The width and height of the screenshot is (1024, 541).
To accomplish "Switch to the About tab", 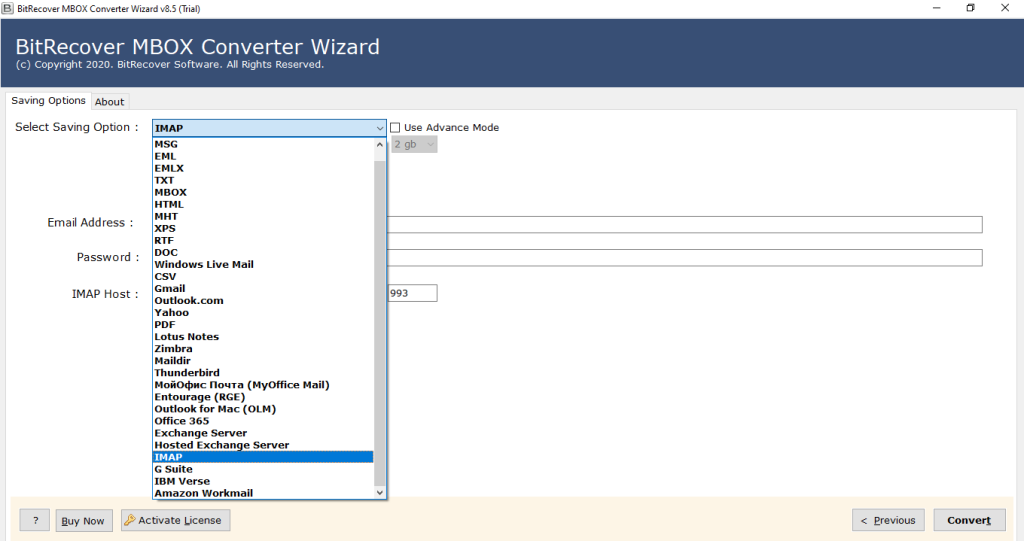I will [x=109, y=102].
